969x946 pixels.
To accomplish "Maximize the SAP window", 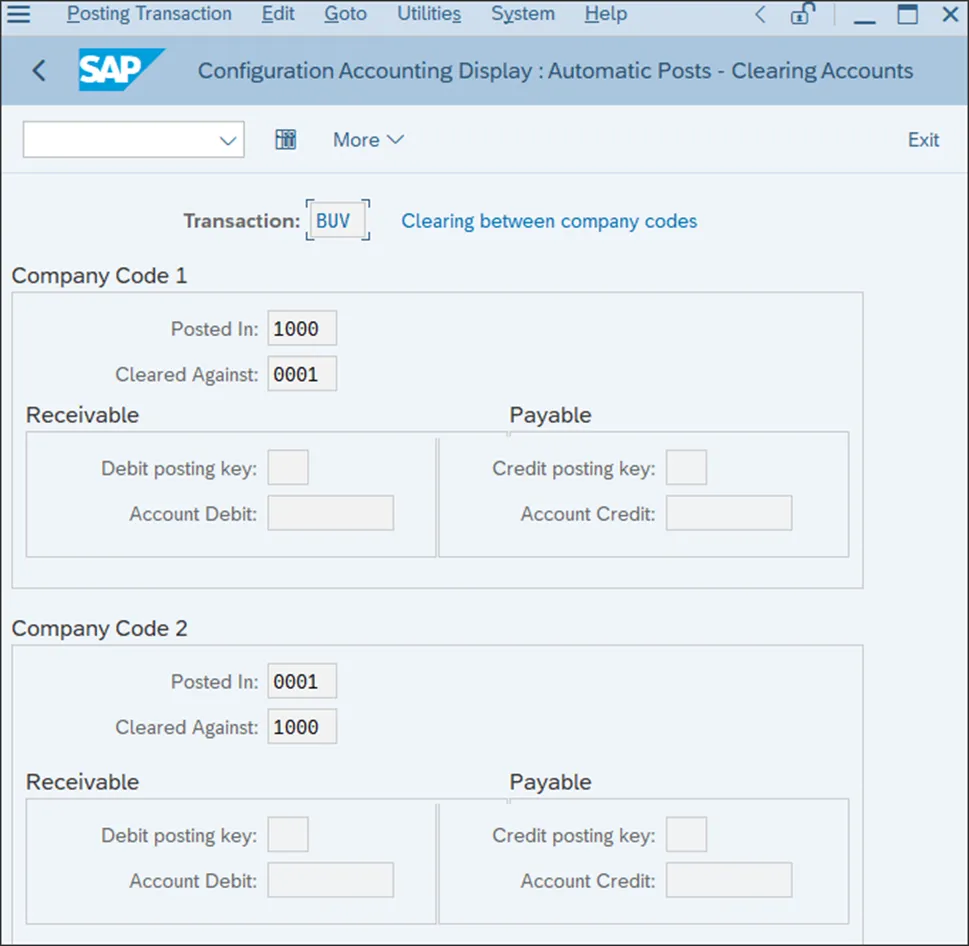I will pyautogui.click(x=907, y=15).
